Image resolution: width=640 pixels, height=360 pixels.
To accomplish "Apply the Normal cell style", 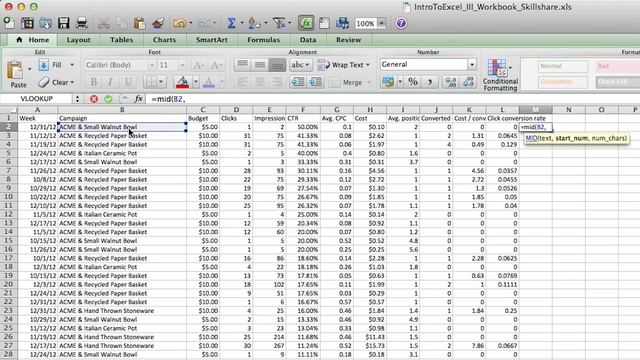I will (563, 66).
